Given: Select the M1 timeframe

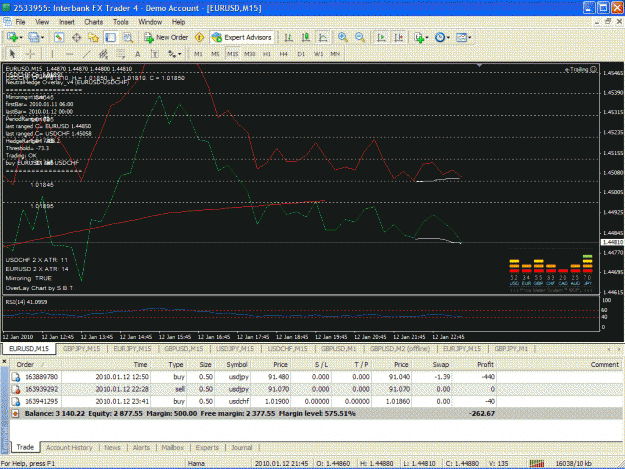Looking at the screenshot, I should click(x=198, y=54).
